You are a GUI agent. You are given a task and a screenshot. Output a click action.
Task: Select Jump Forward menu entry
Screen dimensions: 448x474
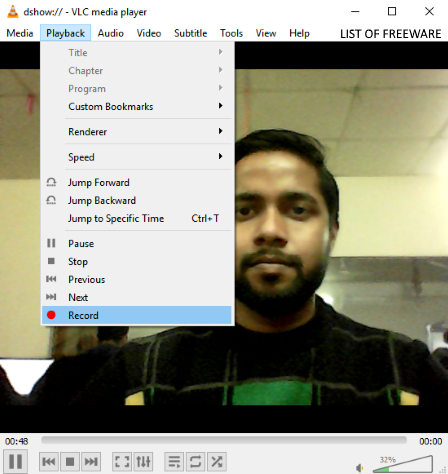pos(136,182)
